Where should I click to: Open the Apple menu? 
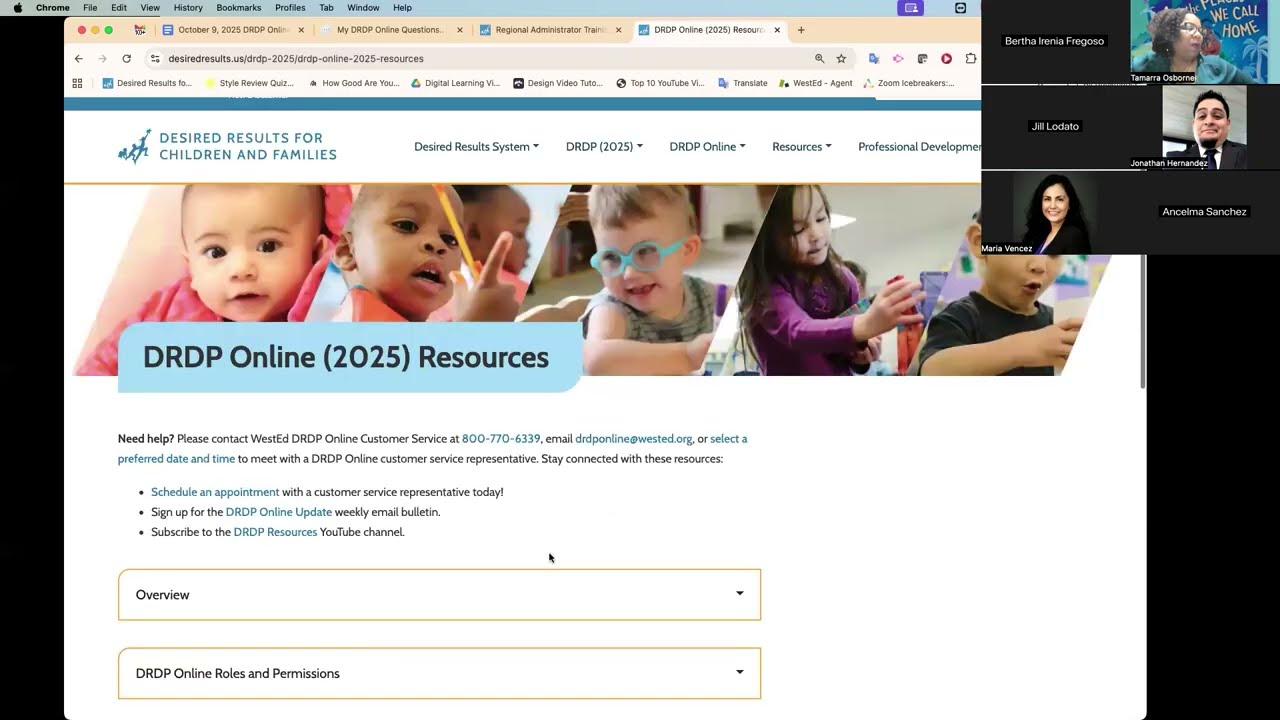point(17,7)
